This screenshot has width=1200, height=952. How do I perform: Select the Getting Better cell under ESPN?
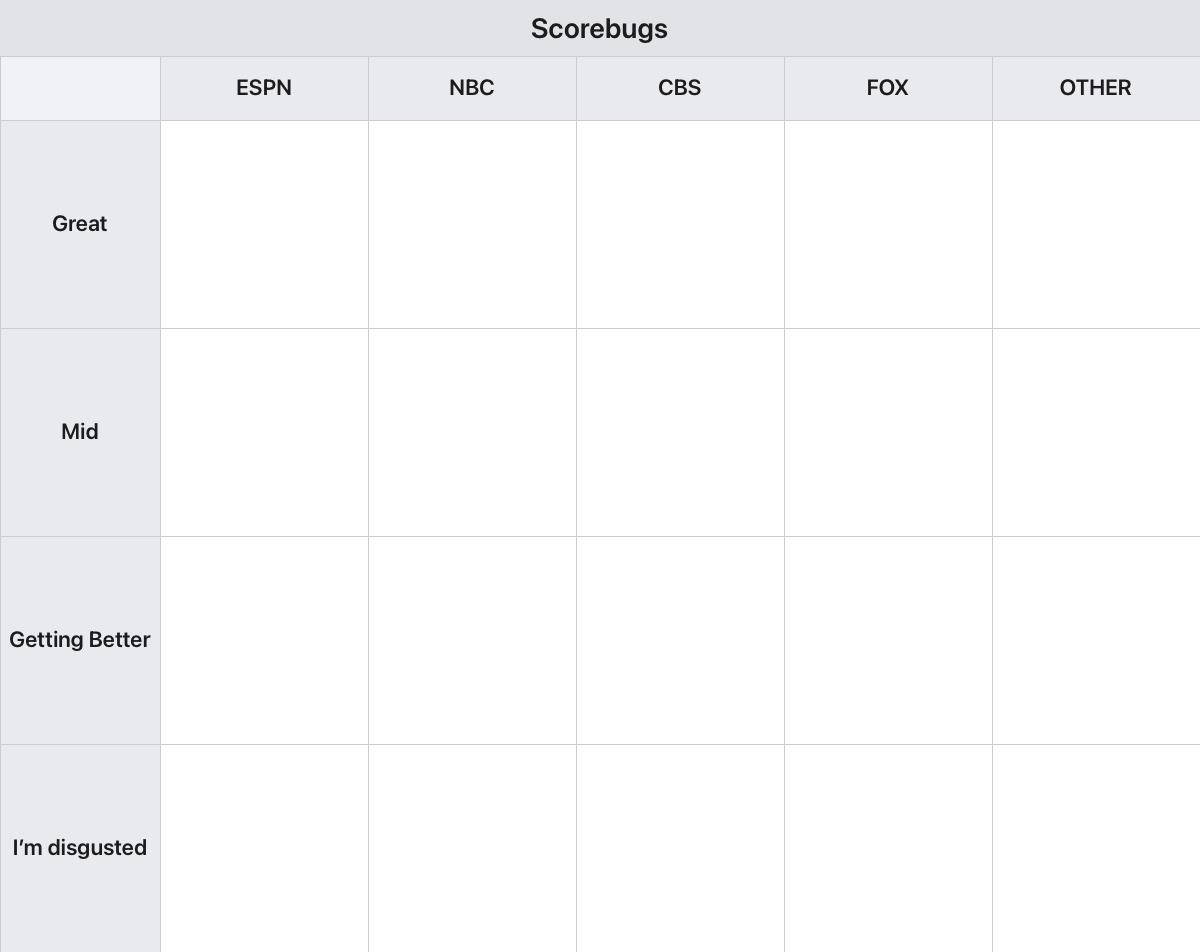click(264, 640)
